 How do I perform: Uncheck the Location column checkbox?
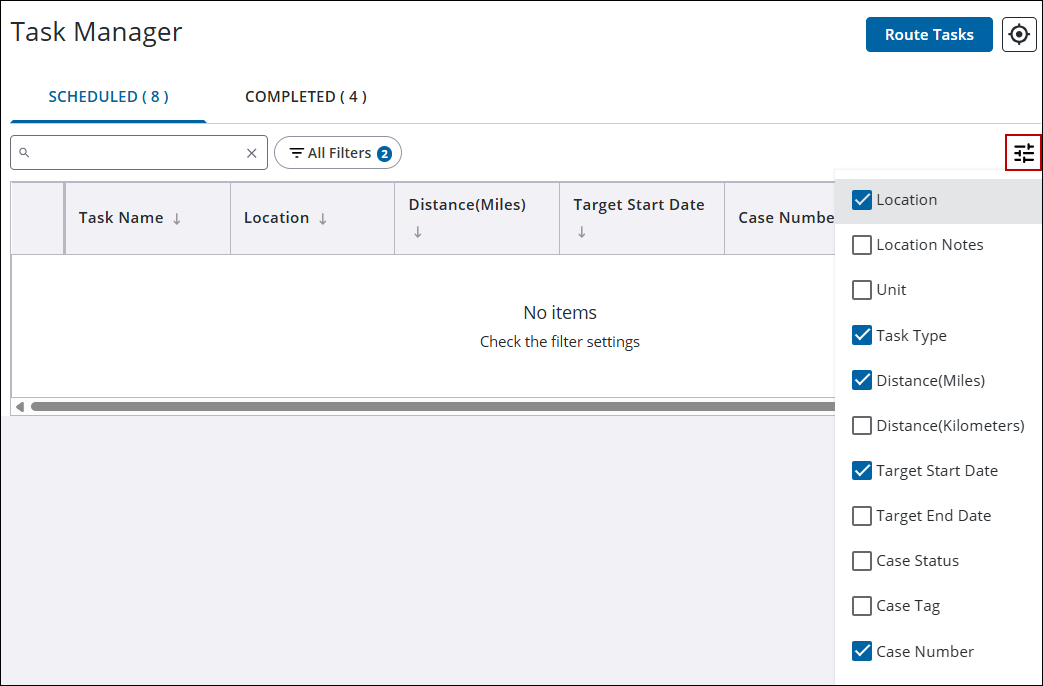pyautogui.click(x=862, y=200)
